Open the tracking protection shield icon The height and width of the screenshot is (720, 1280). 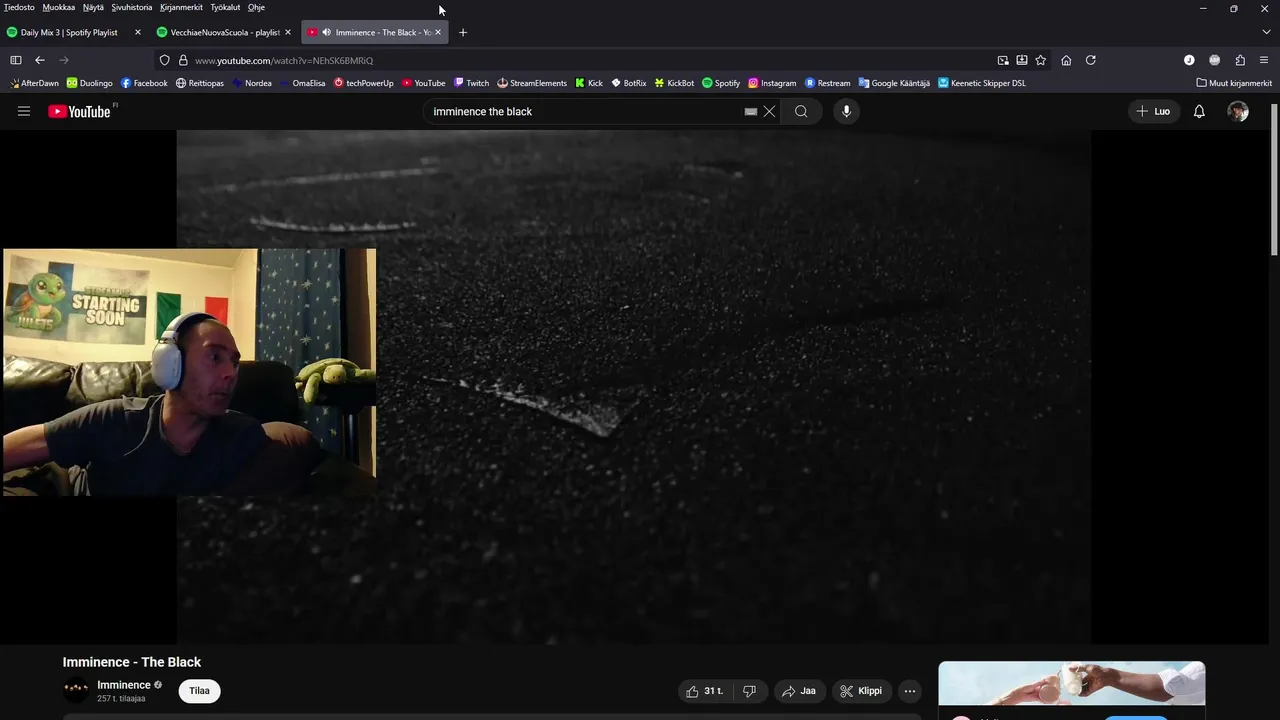(x=165, y=60)
